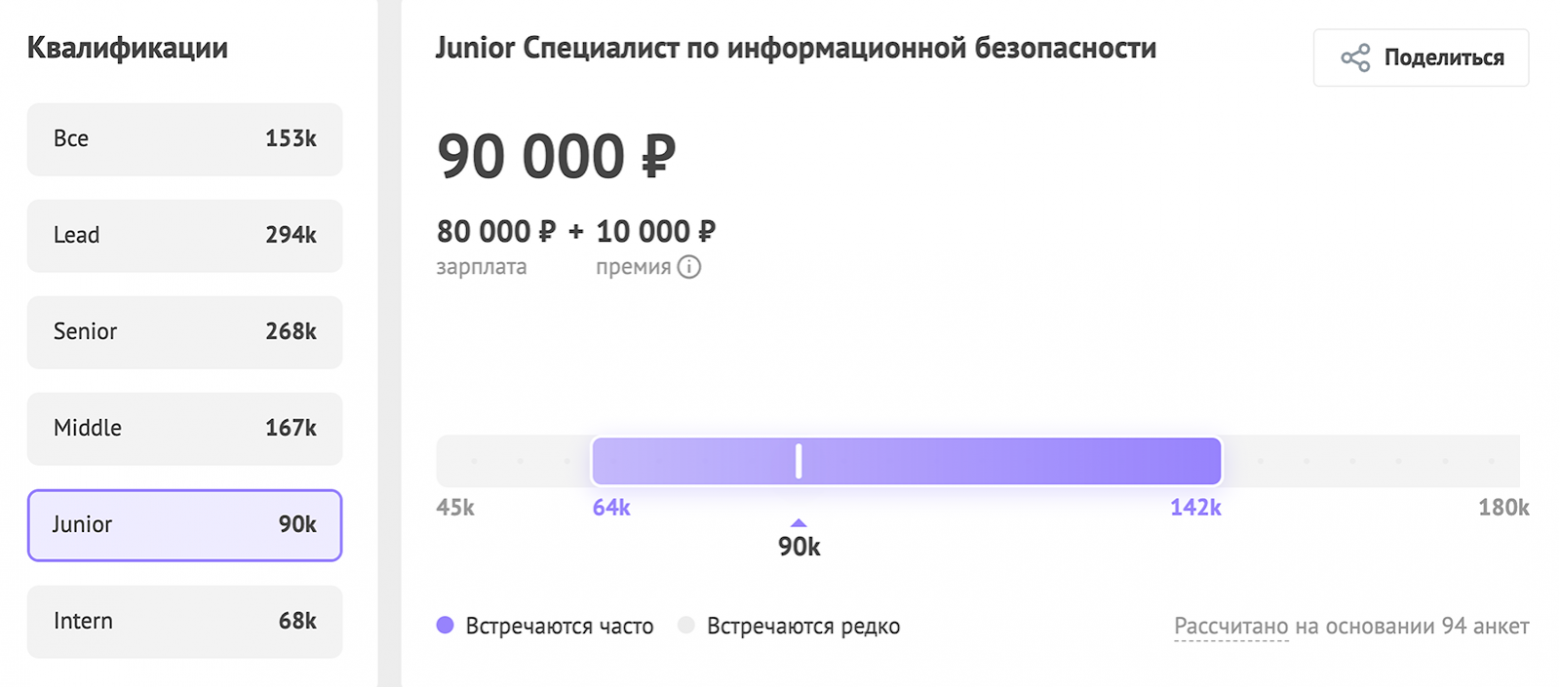Image resolution: width=1560 pixels, height=687 pixels.
Task: Click the Junior Специалист по информационной безопасности title
Action: 797,46
